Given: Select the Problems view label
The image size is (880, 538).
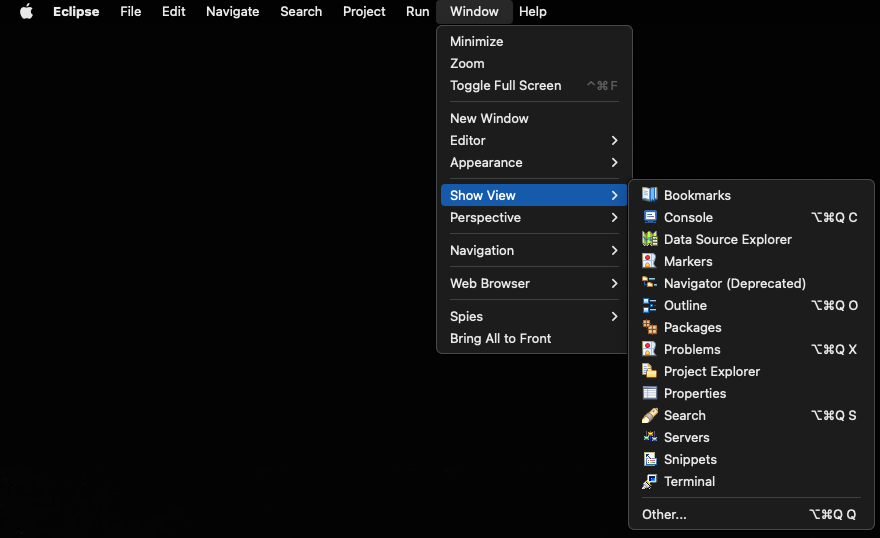Looking at the screenshot, I should pyautogui.click(x=692, y=349).
